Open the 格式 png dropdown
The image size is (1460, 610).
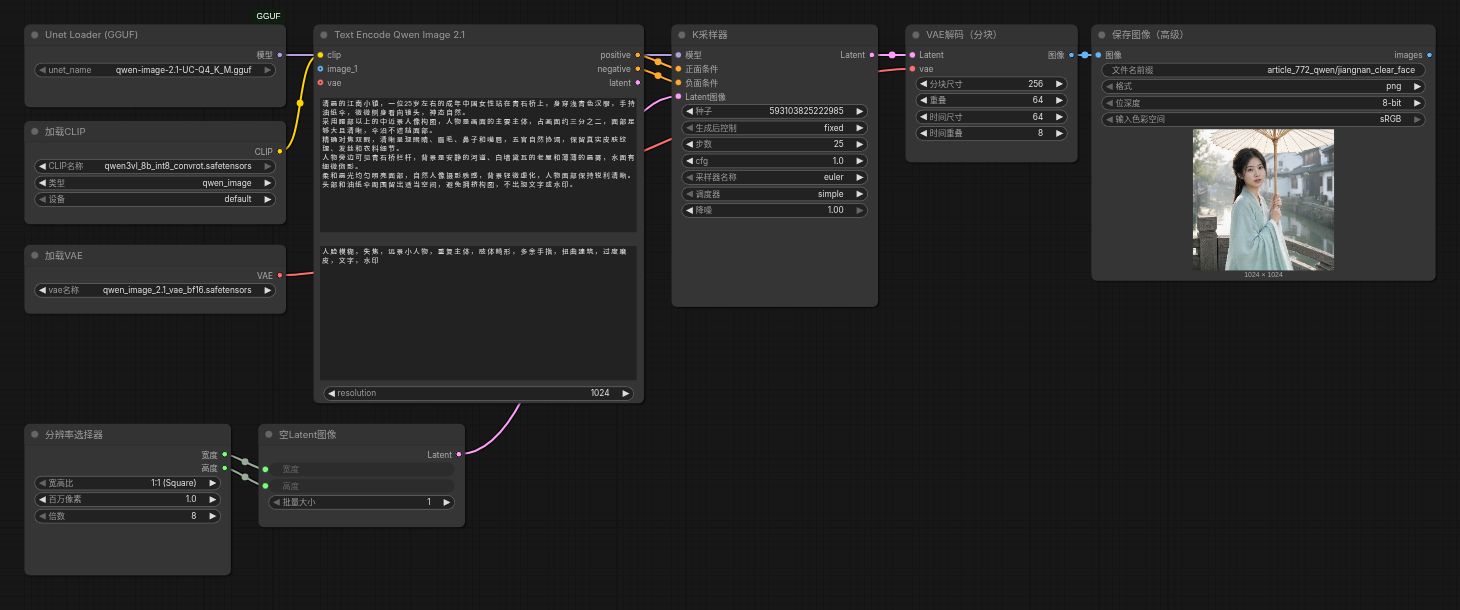point(1264,86)
